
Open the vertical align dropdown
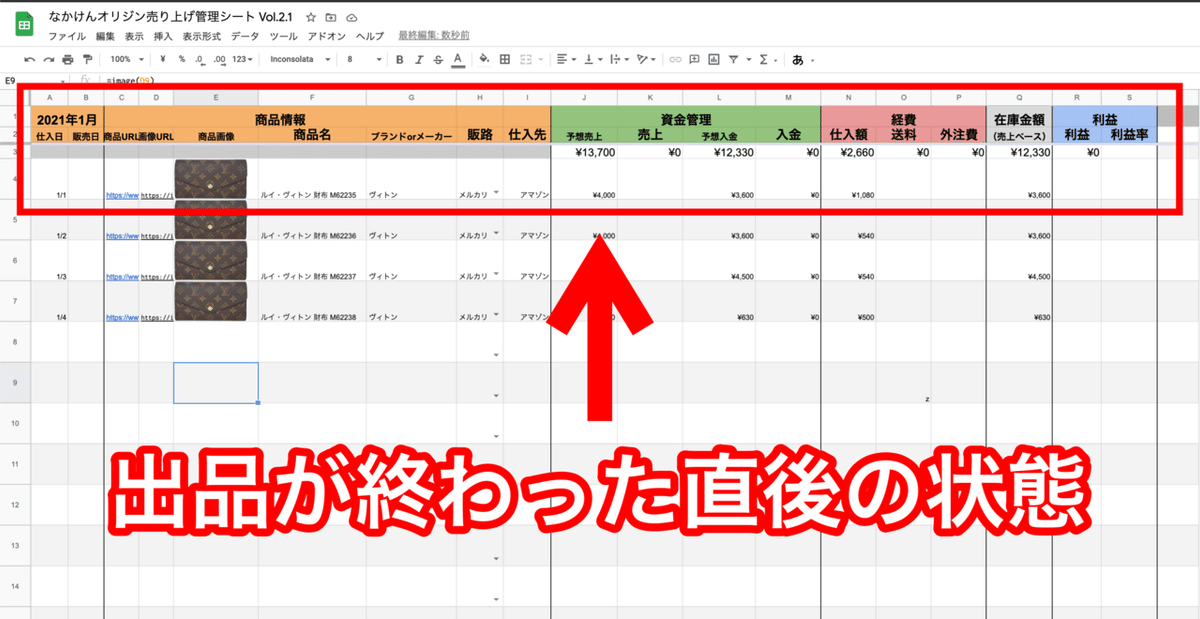pyautogui.click(x=592, y=60)
